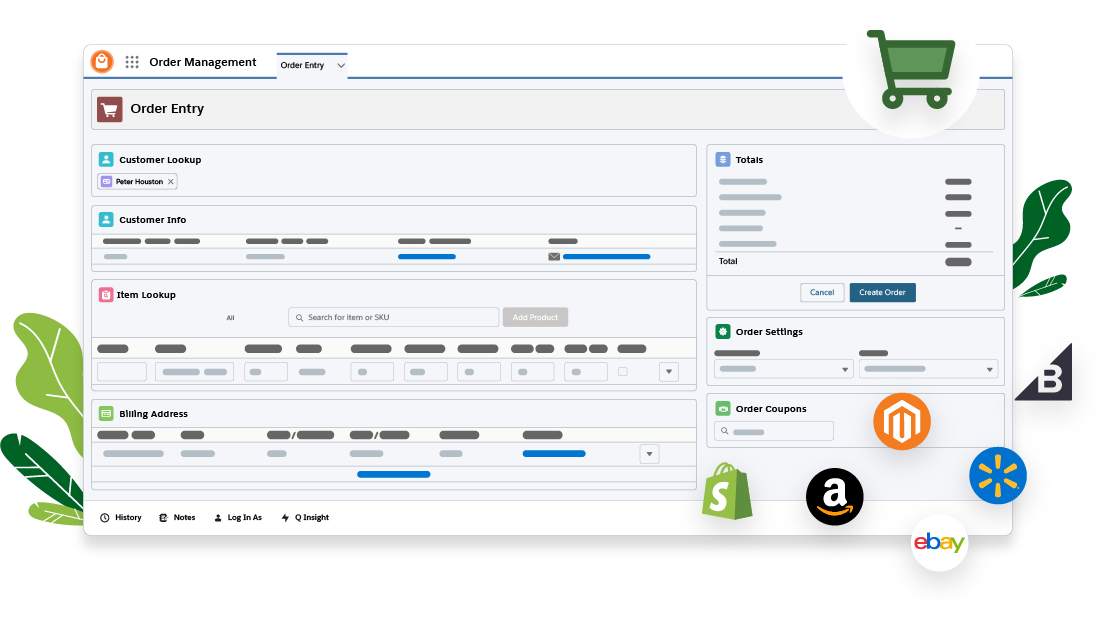Click the blue link below the Billing Address row
The height and width of the screenshot is (620, 1110).
pyautogui.click(x=394, y=474)
